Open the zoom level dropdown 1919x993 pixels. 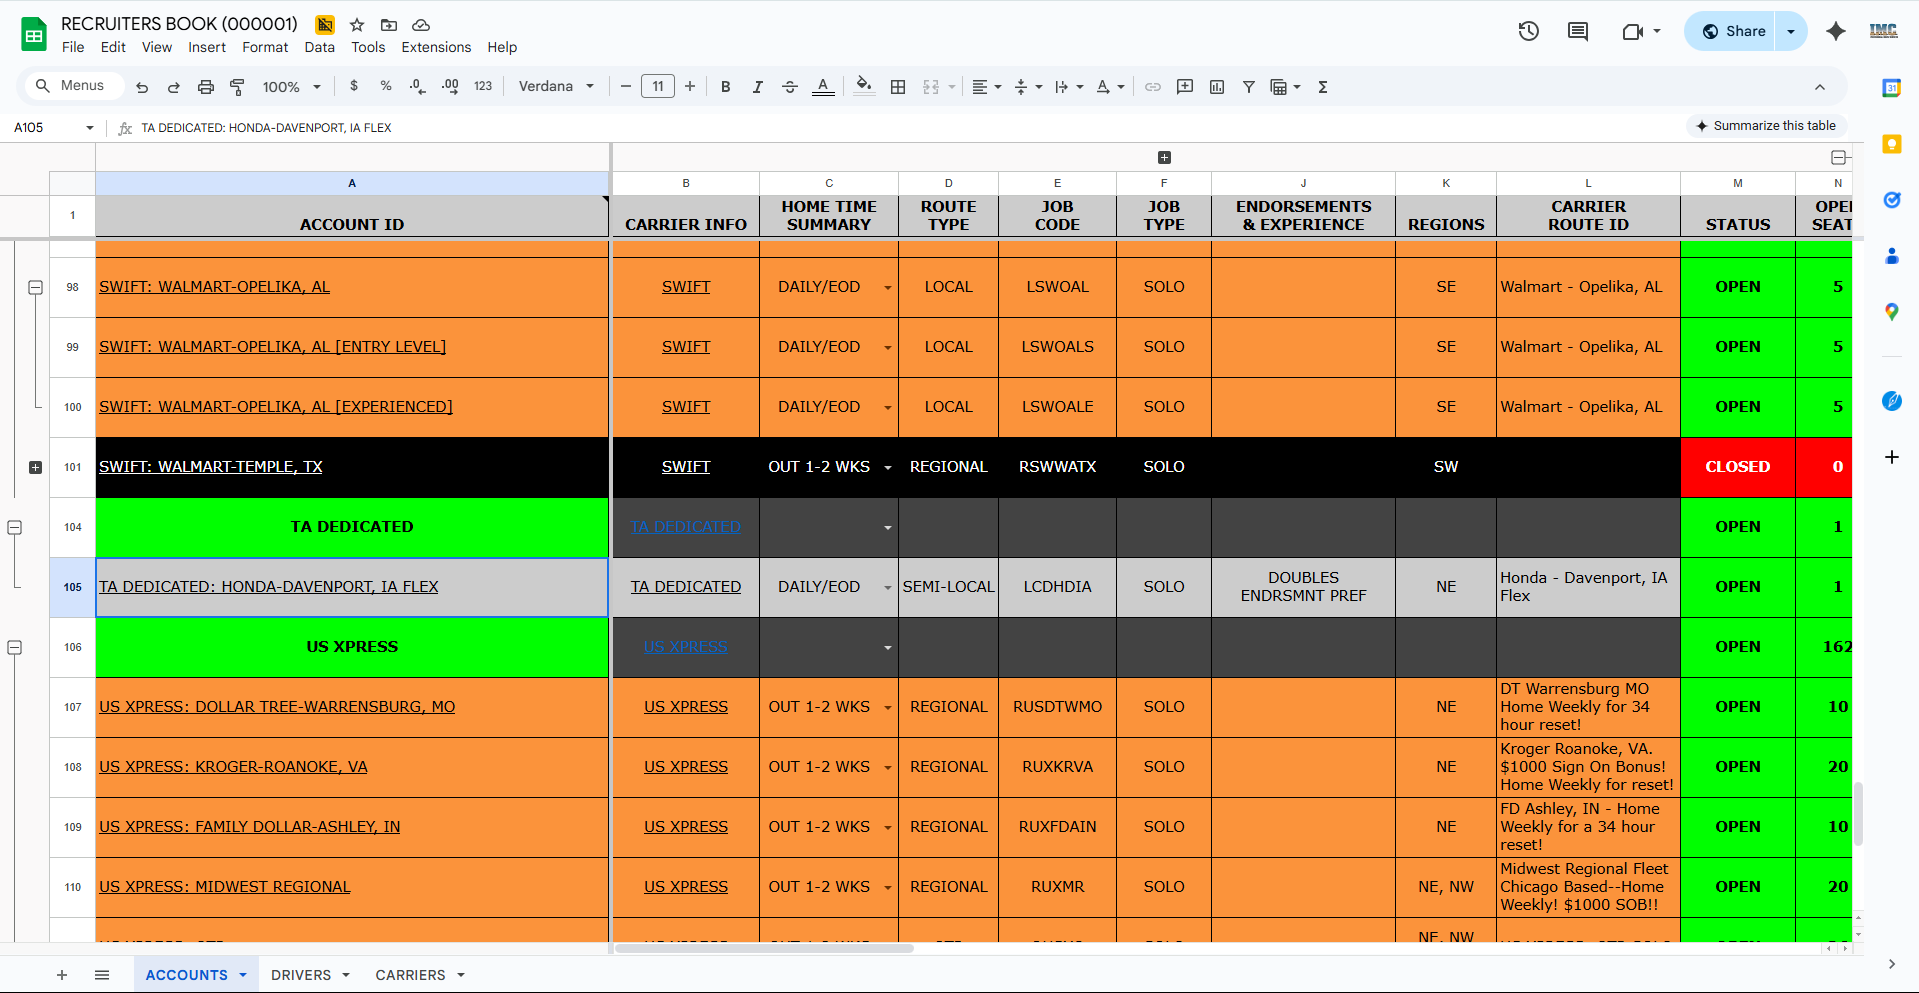click(291, 87)
